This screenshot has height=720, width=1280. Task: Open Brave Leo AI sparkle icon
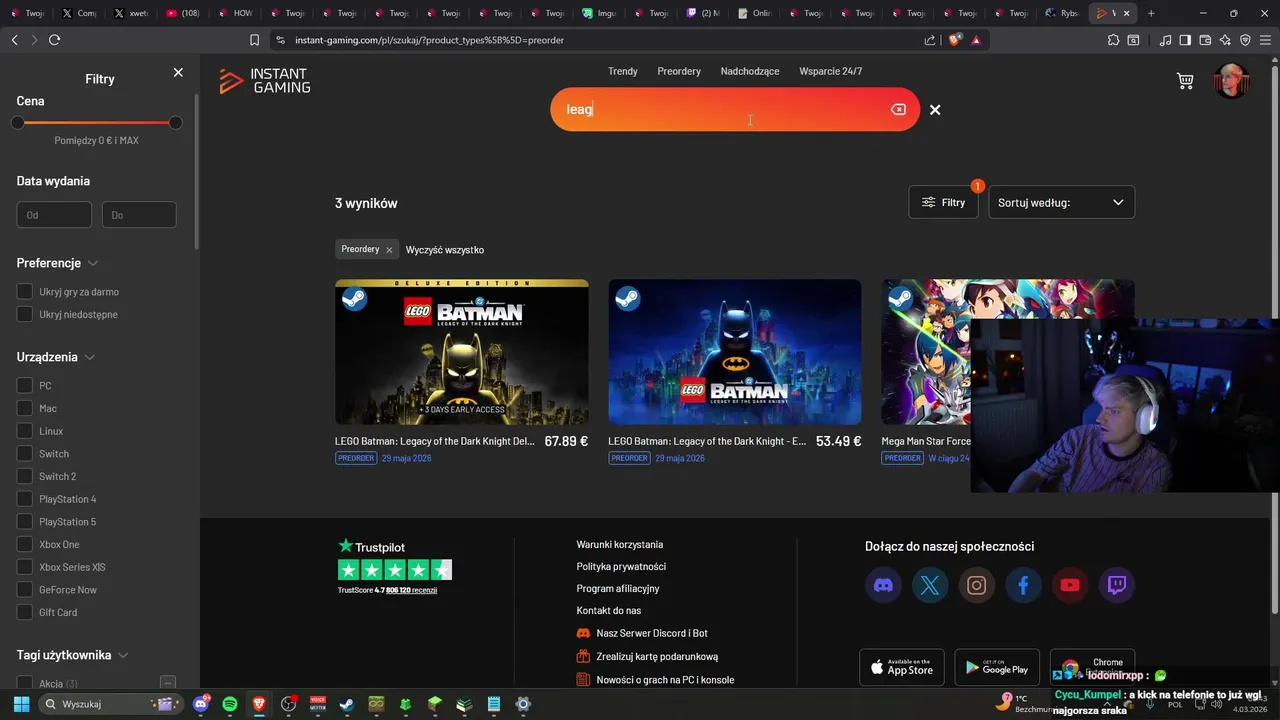[1225, 40]
